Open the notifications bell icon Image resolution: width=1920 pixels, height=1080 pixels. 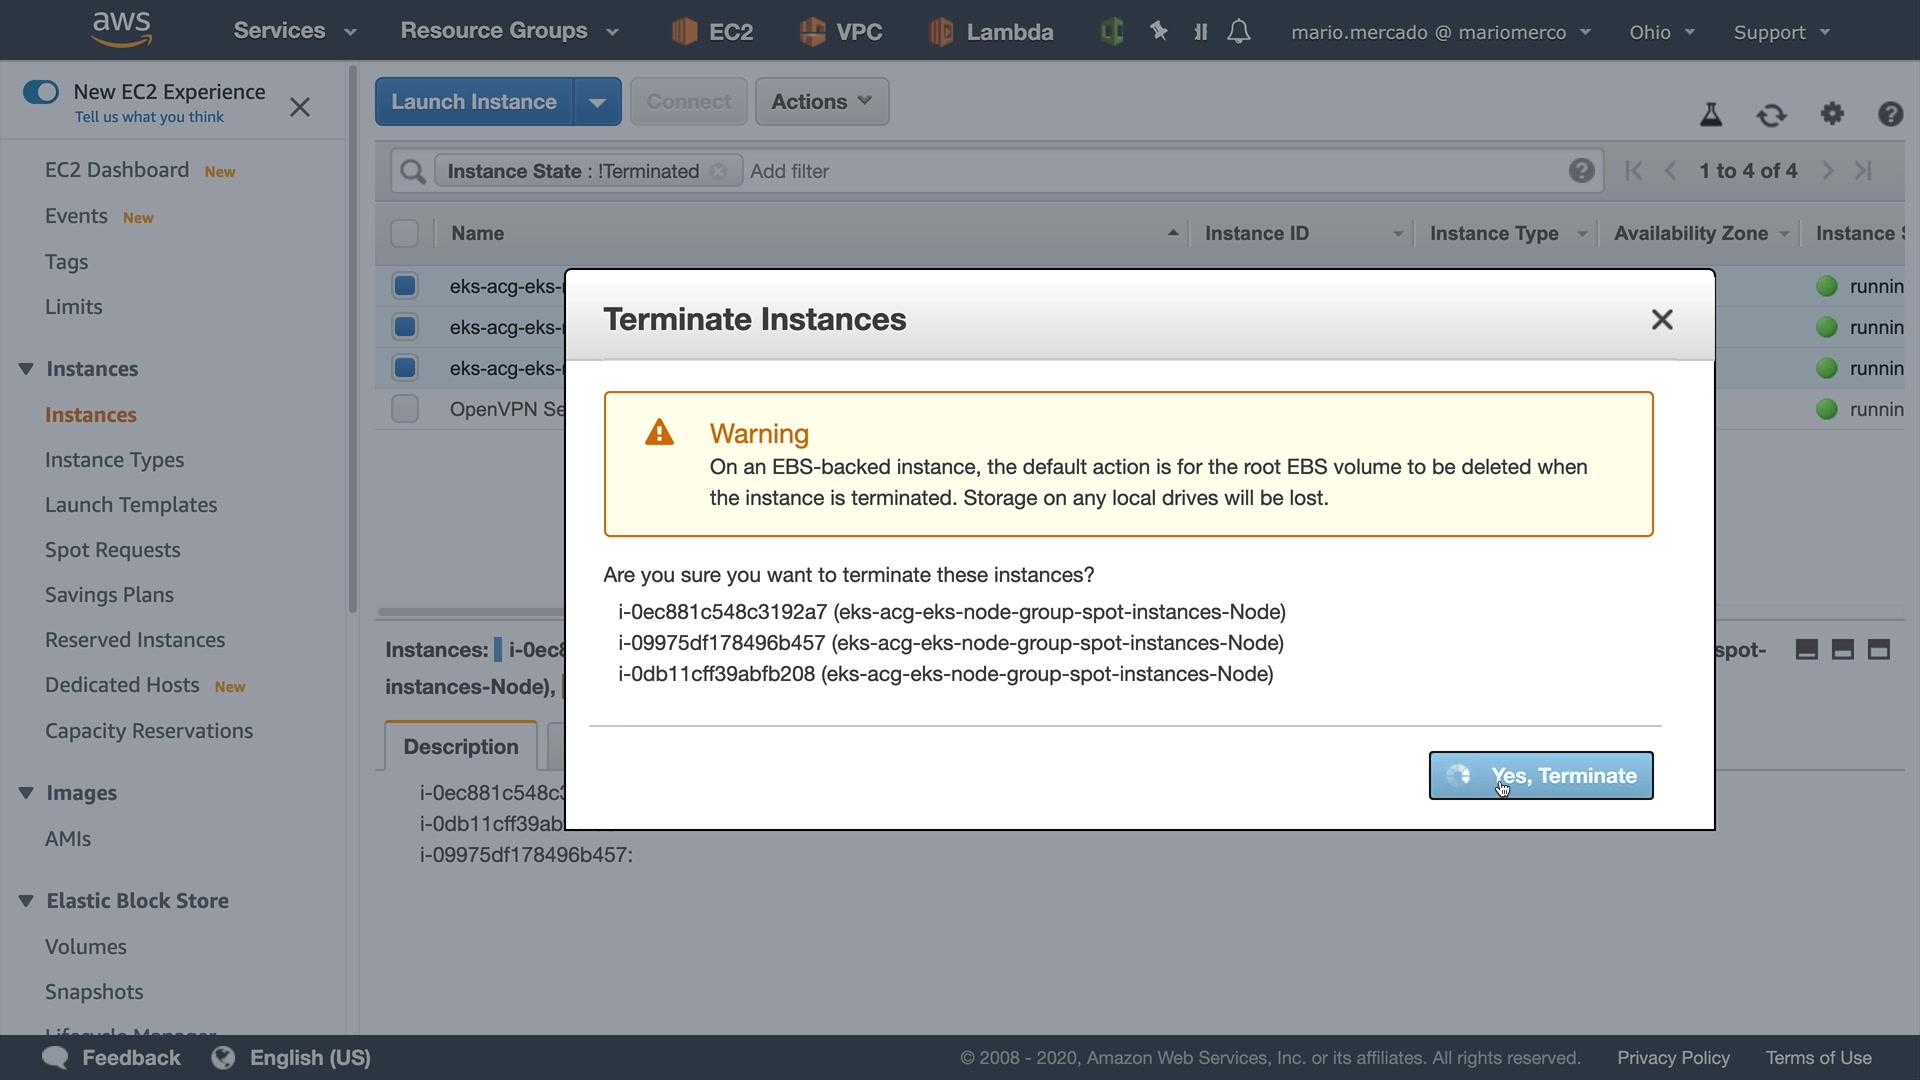pos(1238,32)
